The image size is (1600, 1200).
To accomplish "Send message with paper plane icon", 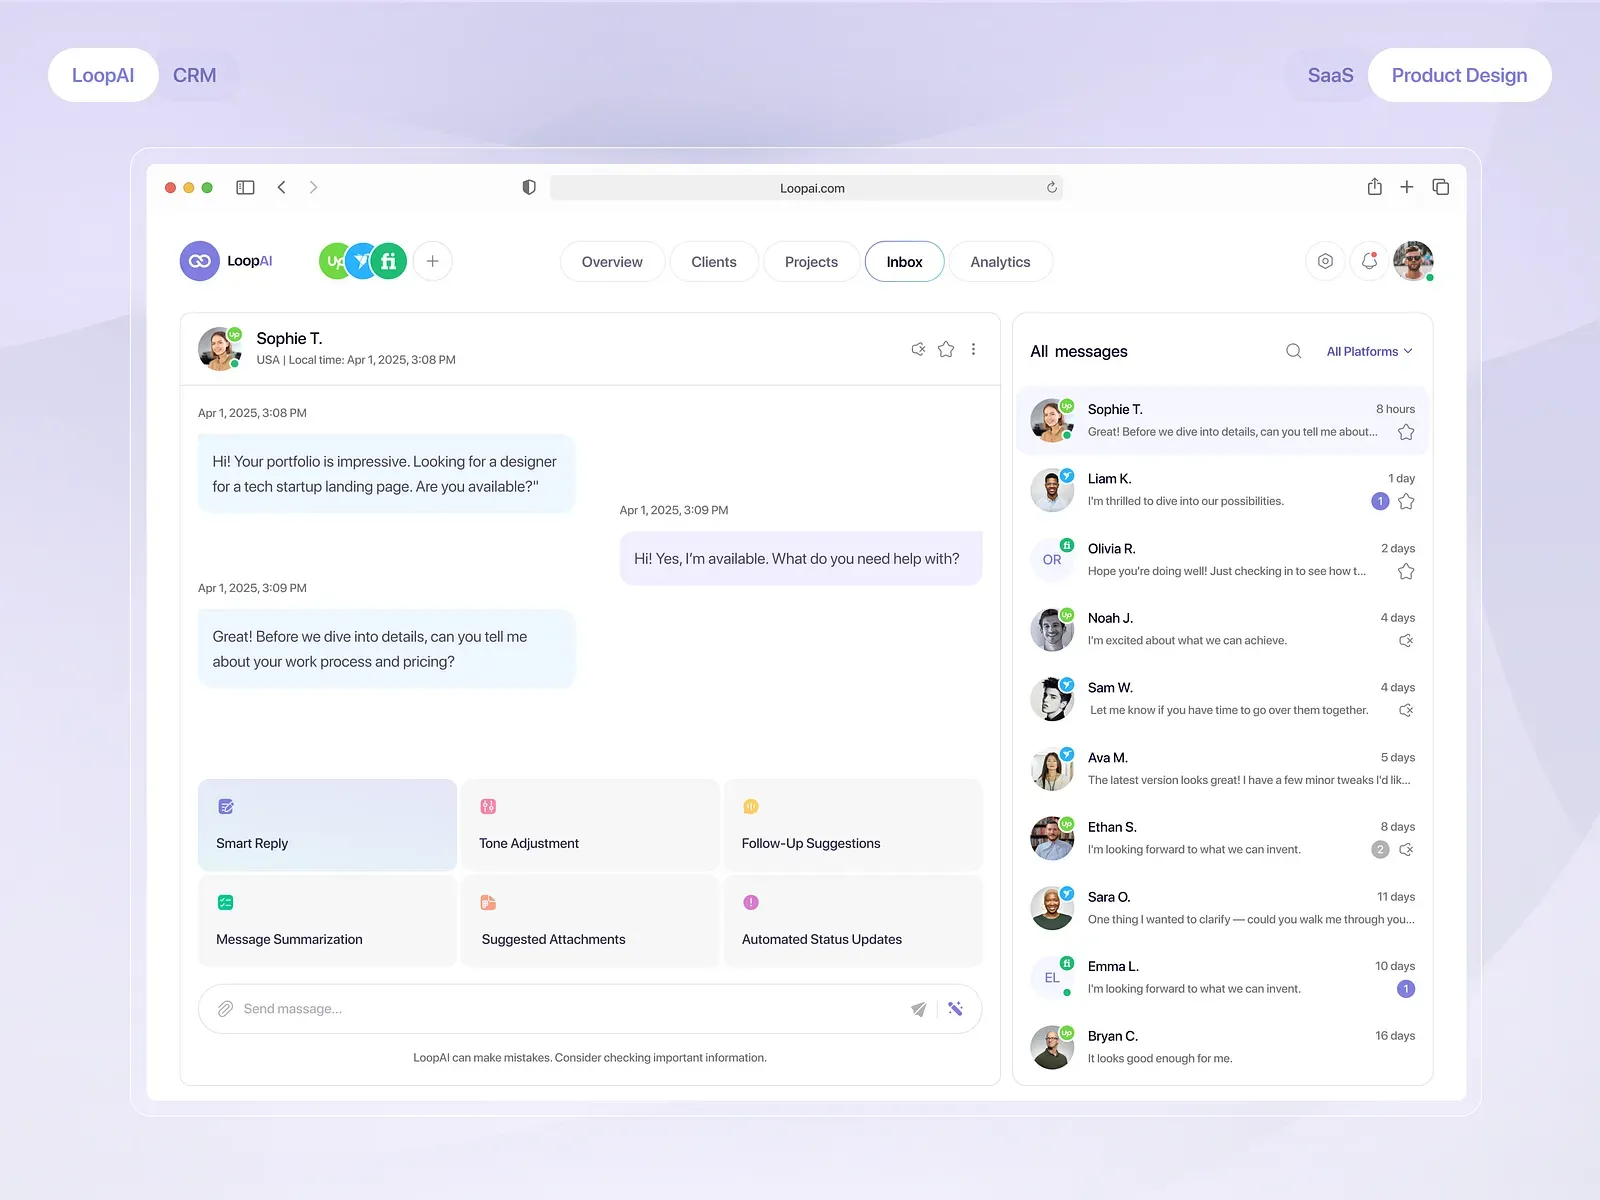I will point(918,1009).
